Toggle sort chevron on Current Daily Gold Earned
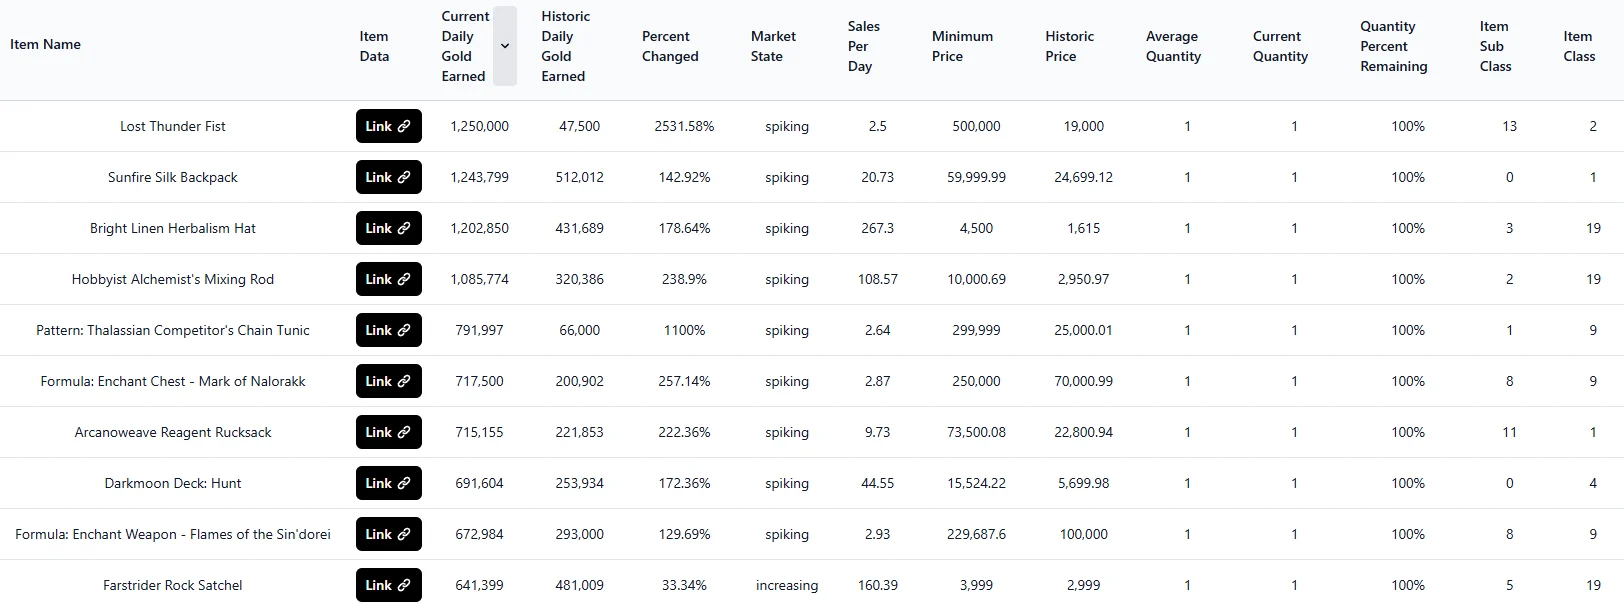1624x608 pixels. (505, 46)
